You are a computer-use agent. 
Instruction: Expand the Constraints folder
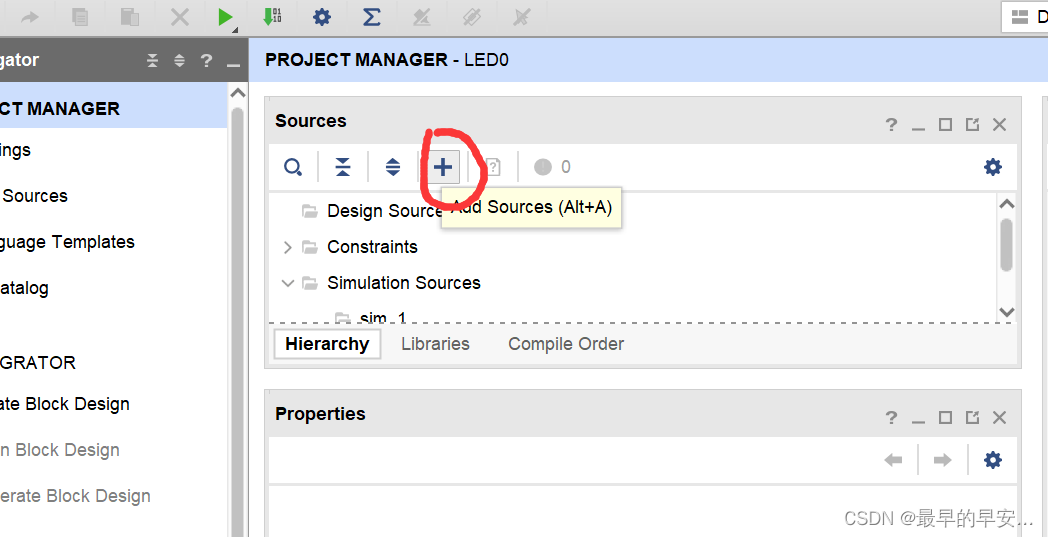(x=288, y=247)
